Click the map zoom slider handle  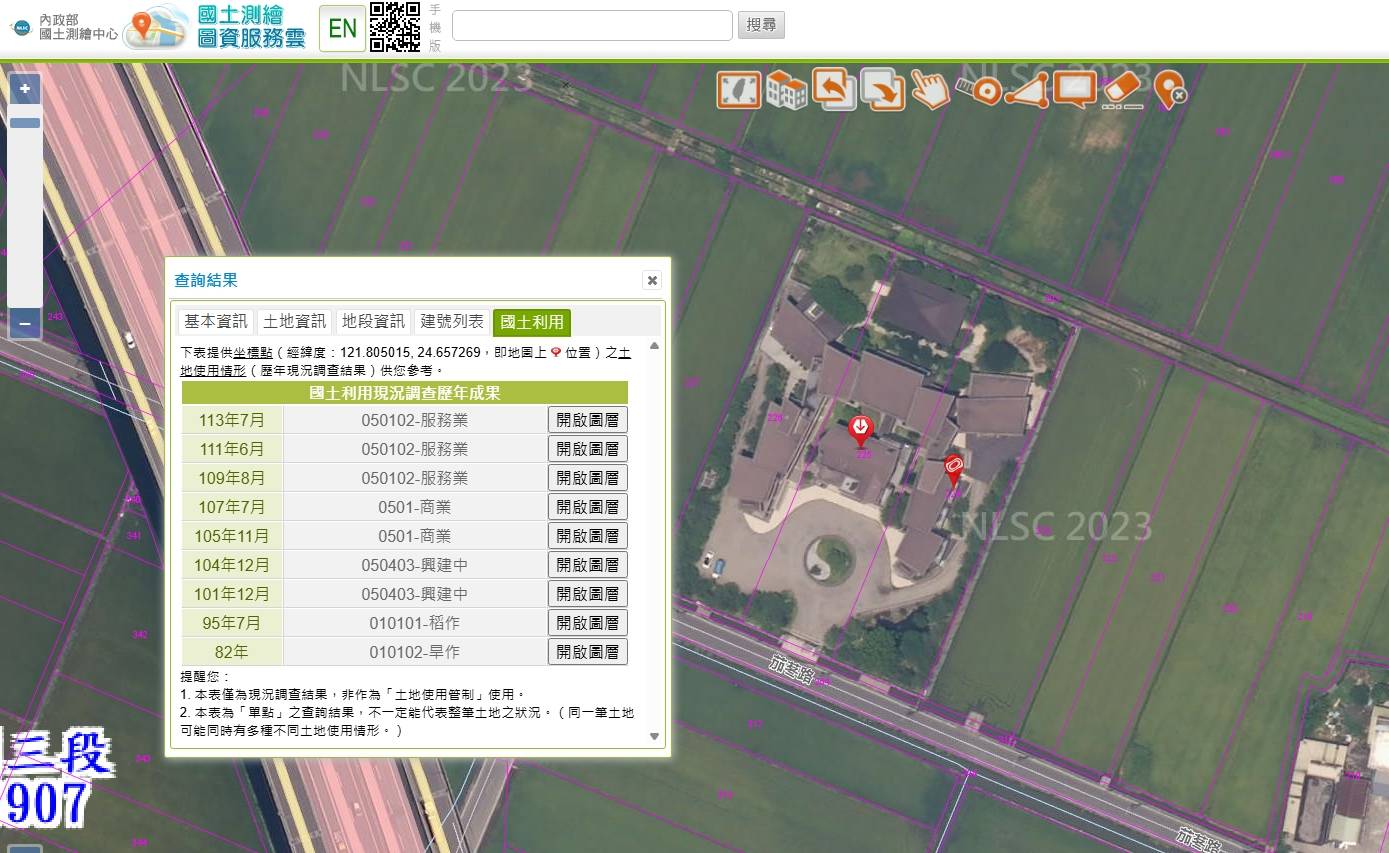click(25, 123)
